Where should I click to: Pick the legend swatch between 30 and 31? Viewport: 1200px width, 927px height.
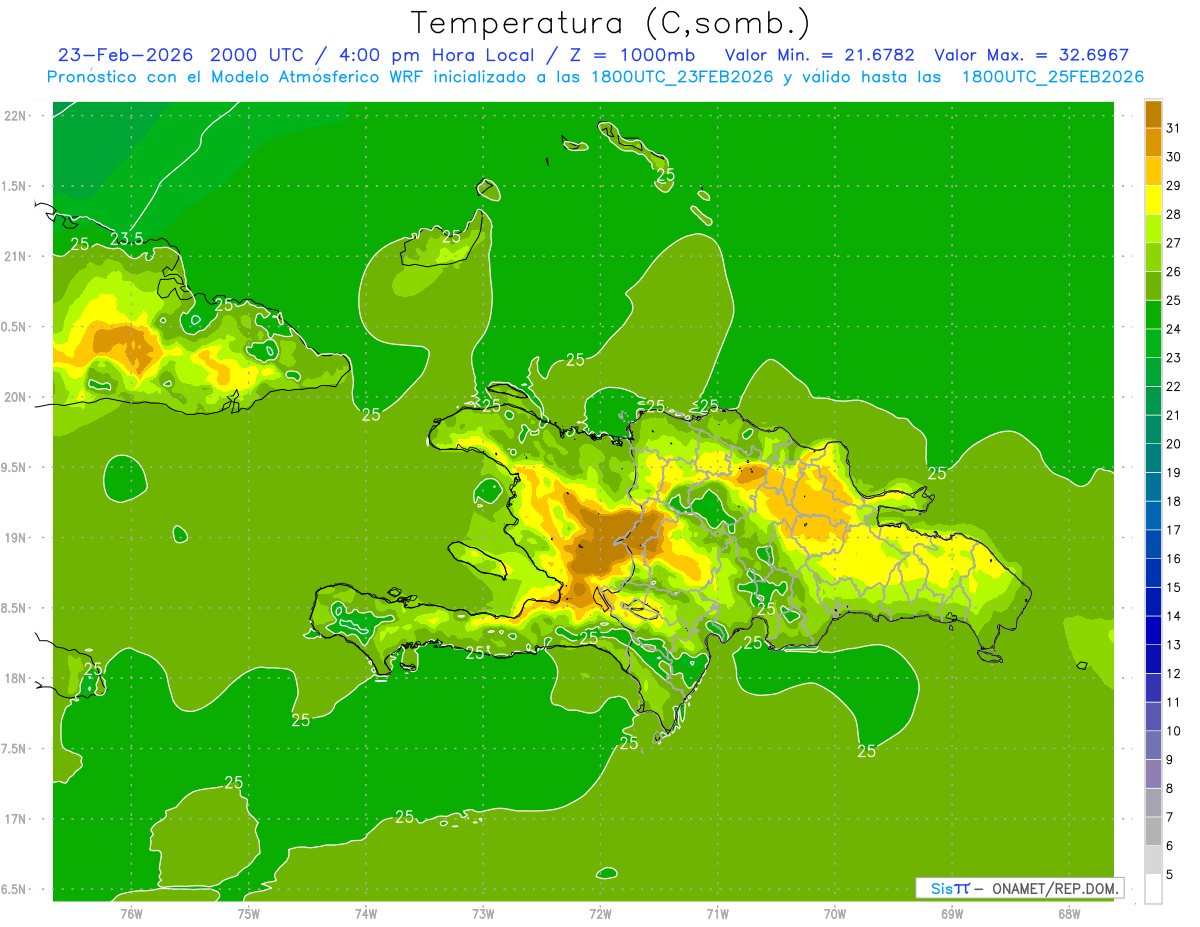[1153, 143]
